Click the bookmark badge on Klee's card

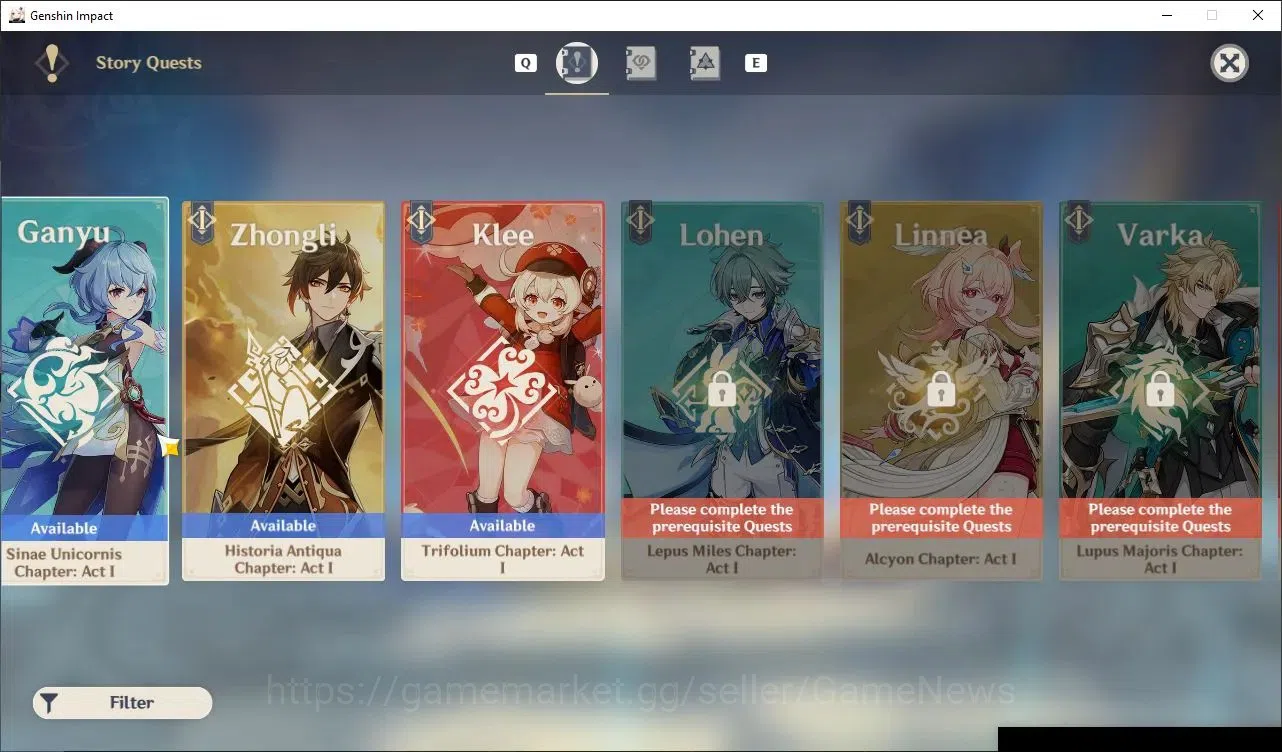coord(421,222)
